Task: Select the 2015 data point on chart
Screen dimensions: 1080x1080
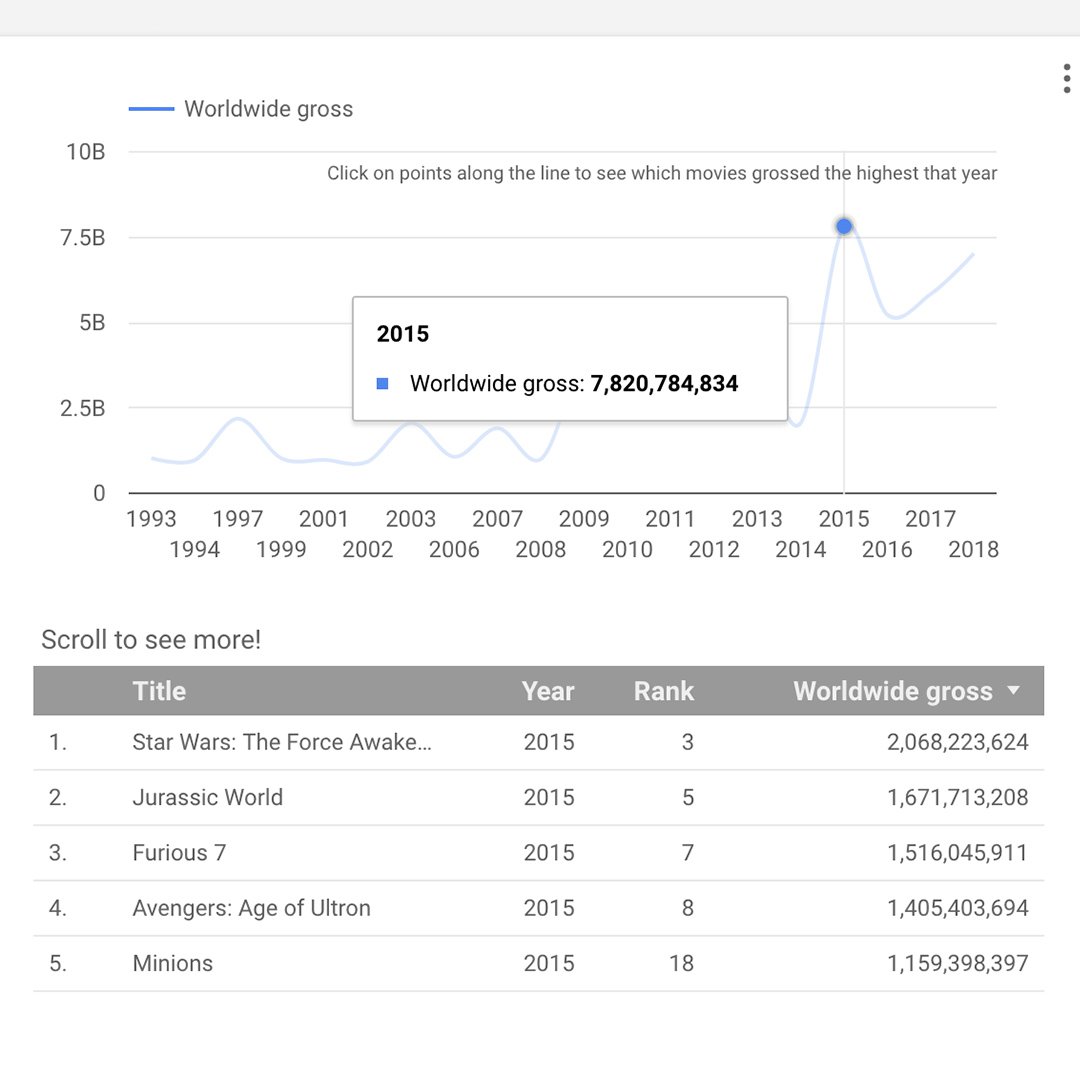Action: pos(844,226)
